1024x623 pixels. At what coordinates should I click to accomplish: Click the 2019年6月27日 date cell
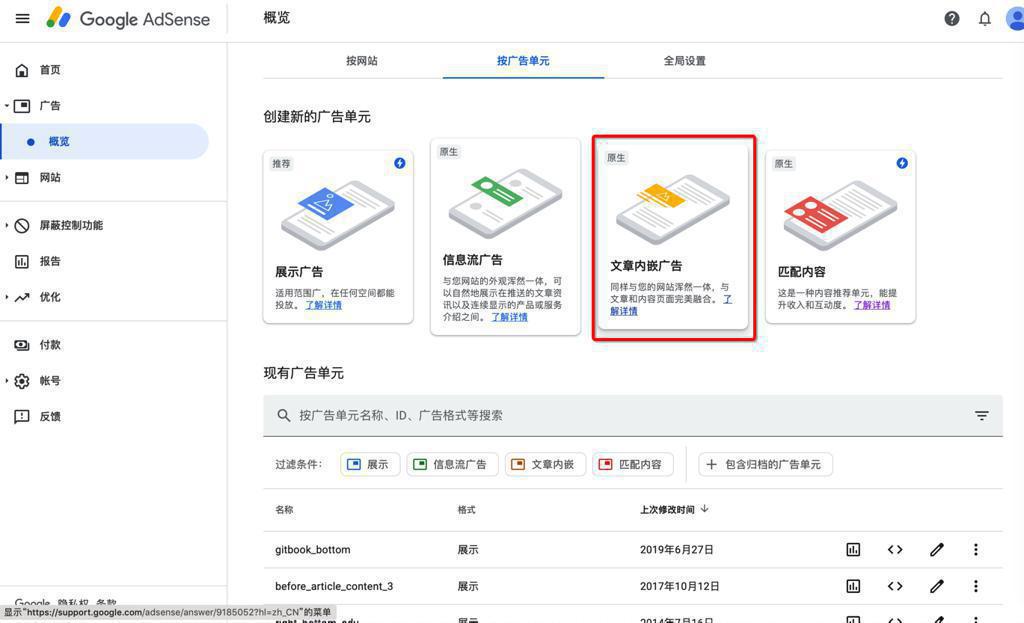(x=677, y=550)
